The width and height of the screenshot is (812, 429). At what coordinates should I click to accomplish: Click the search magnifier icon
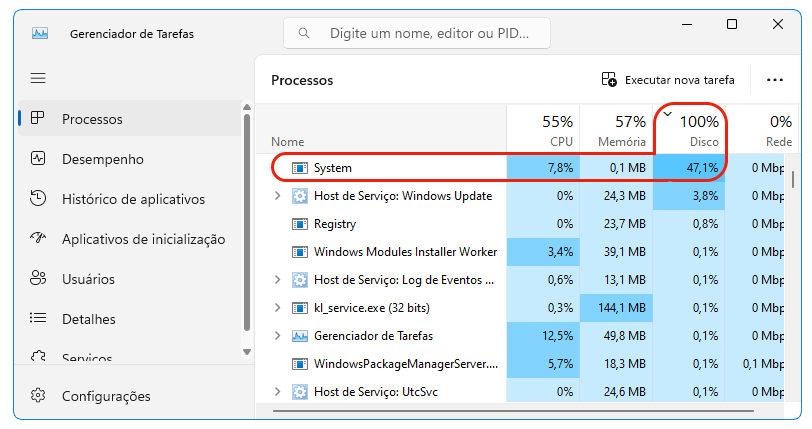coord(304,33)
